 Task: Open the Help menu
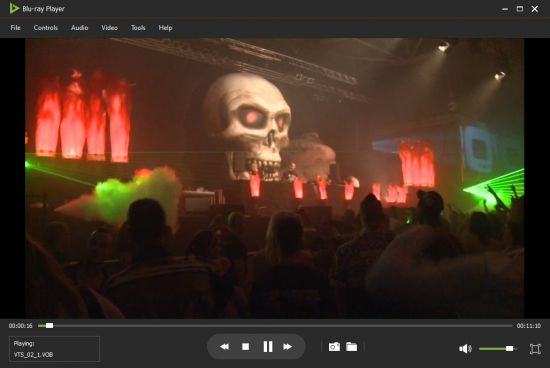click(165, 28)
